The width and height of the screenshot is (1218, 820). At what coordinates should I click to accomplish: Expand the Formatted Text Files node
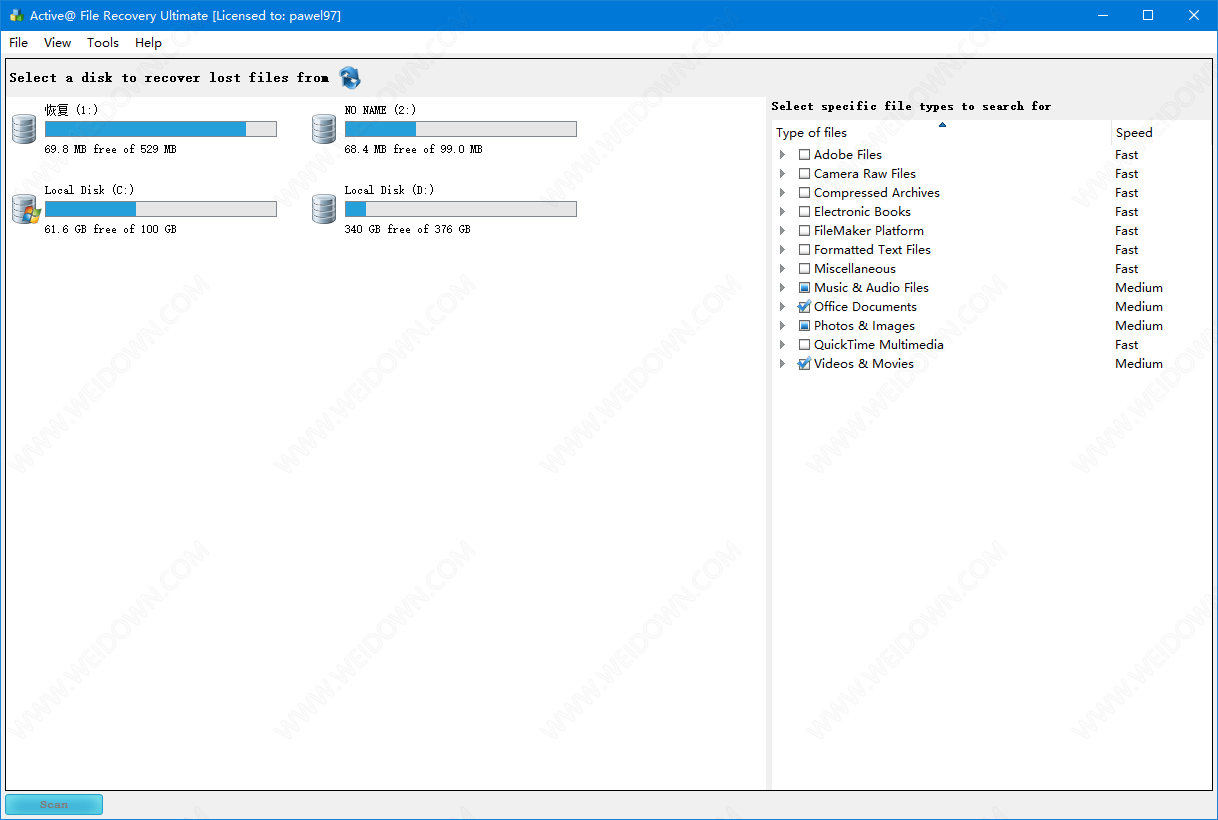tap(783, 250)
